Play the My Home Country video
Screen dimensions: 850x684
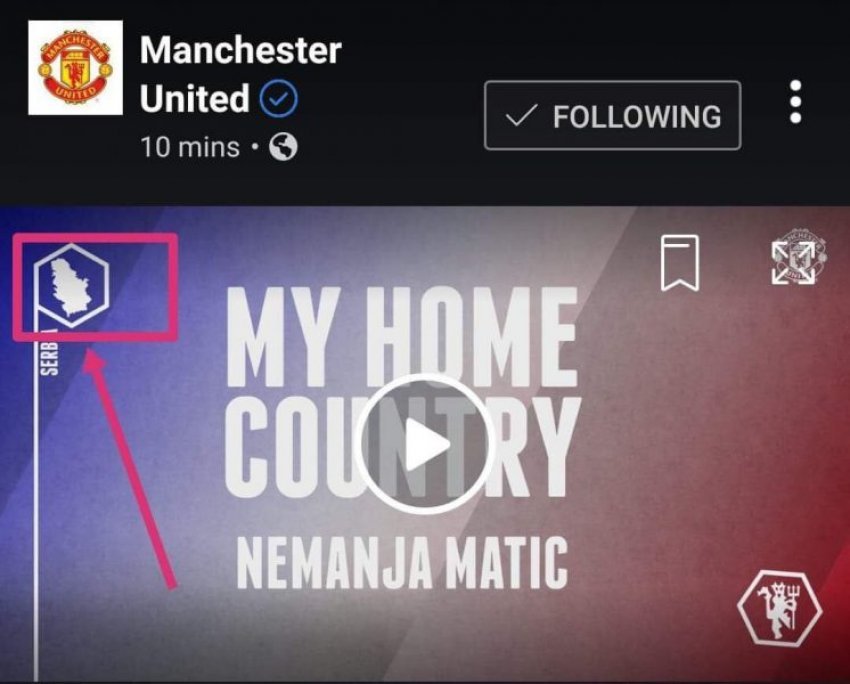coord(422,444)
